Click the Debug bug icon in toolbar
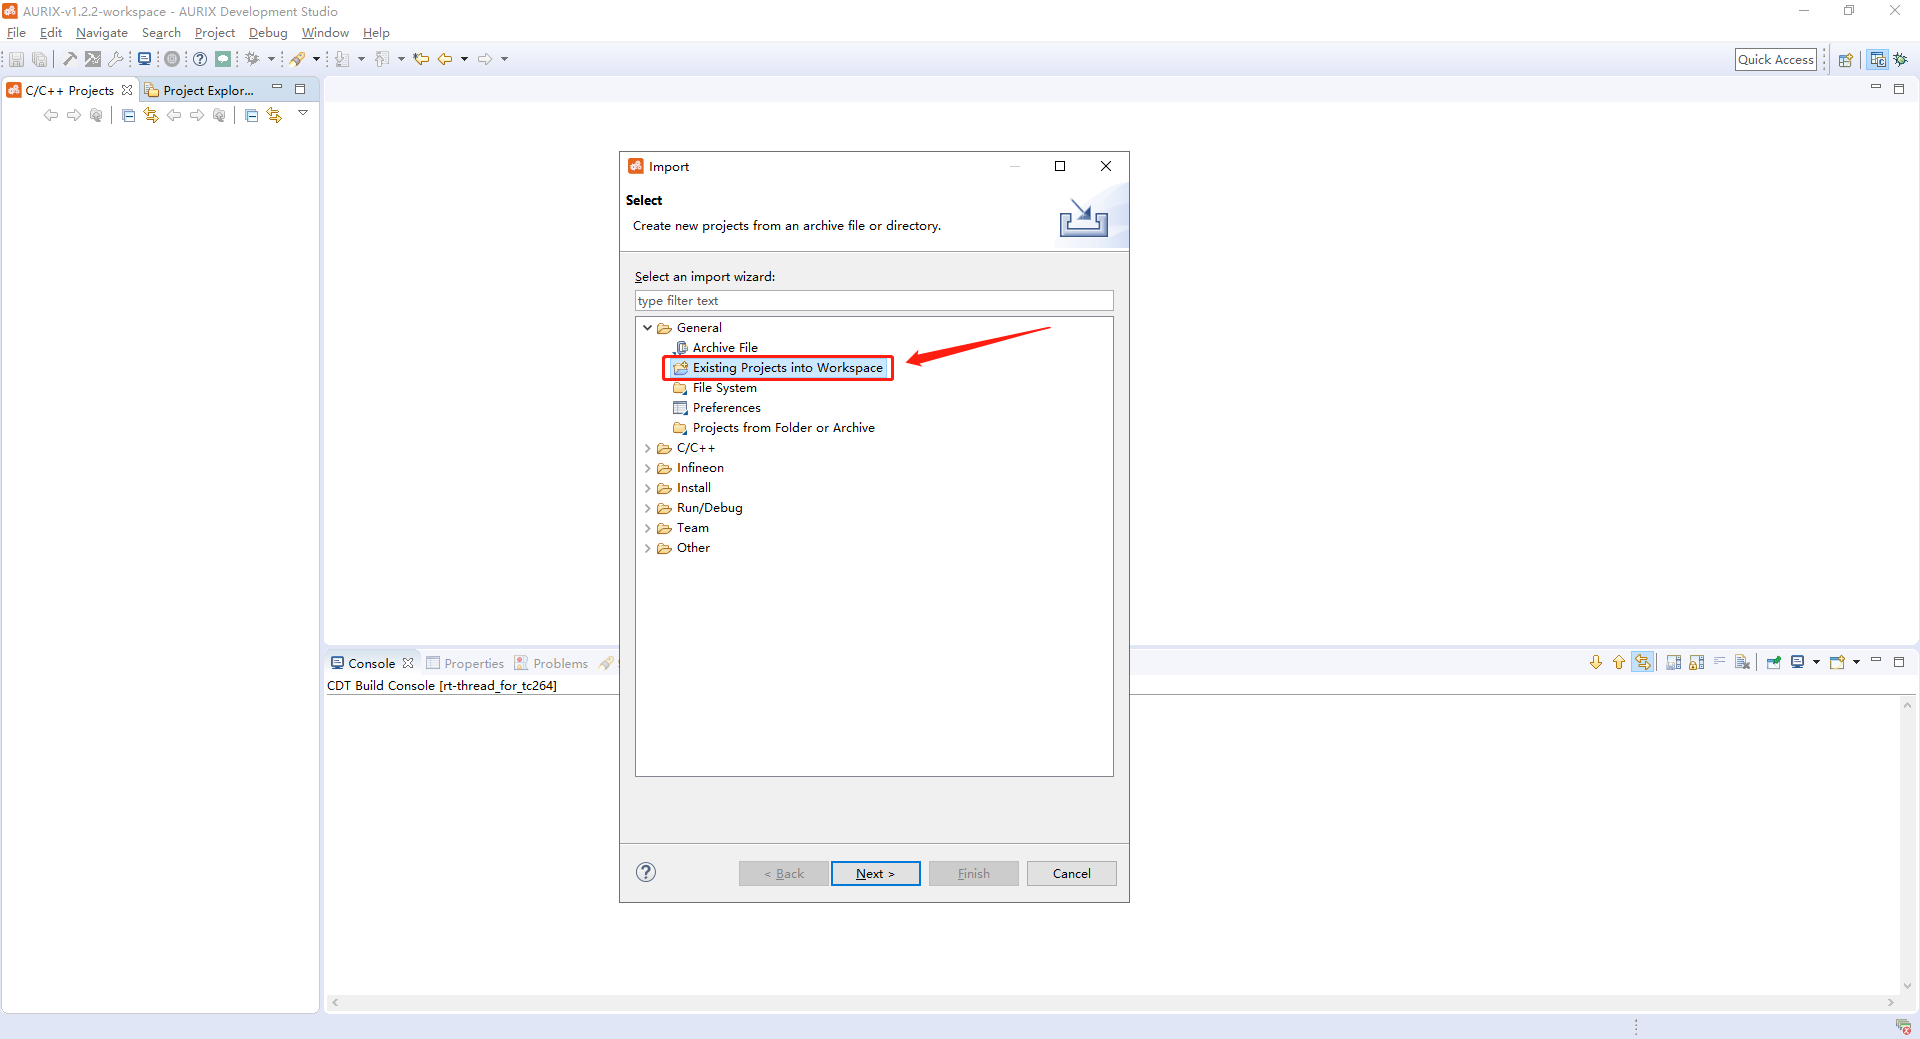The height and width of the screenshot is (1039, 1920). click(x=253, y=59)
